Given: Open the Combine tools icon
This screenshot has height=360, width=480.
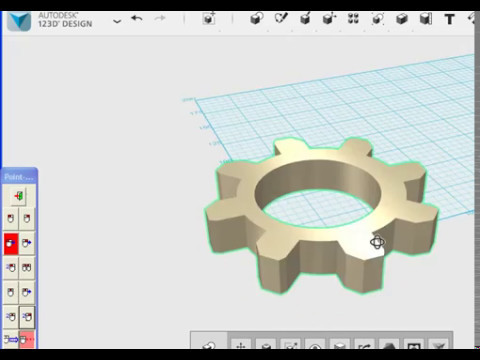Looking at the screenshot, I should pos(402,19).
